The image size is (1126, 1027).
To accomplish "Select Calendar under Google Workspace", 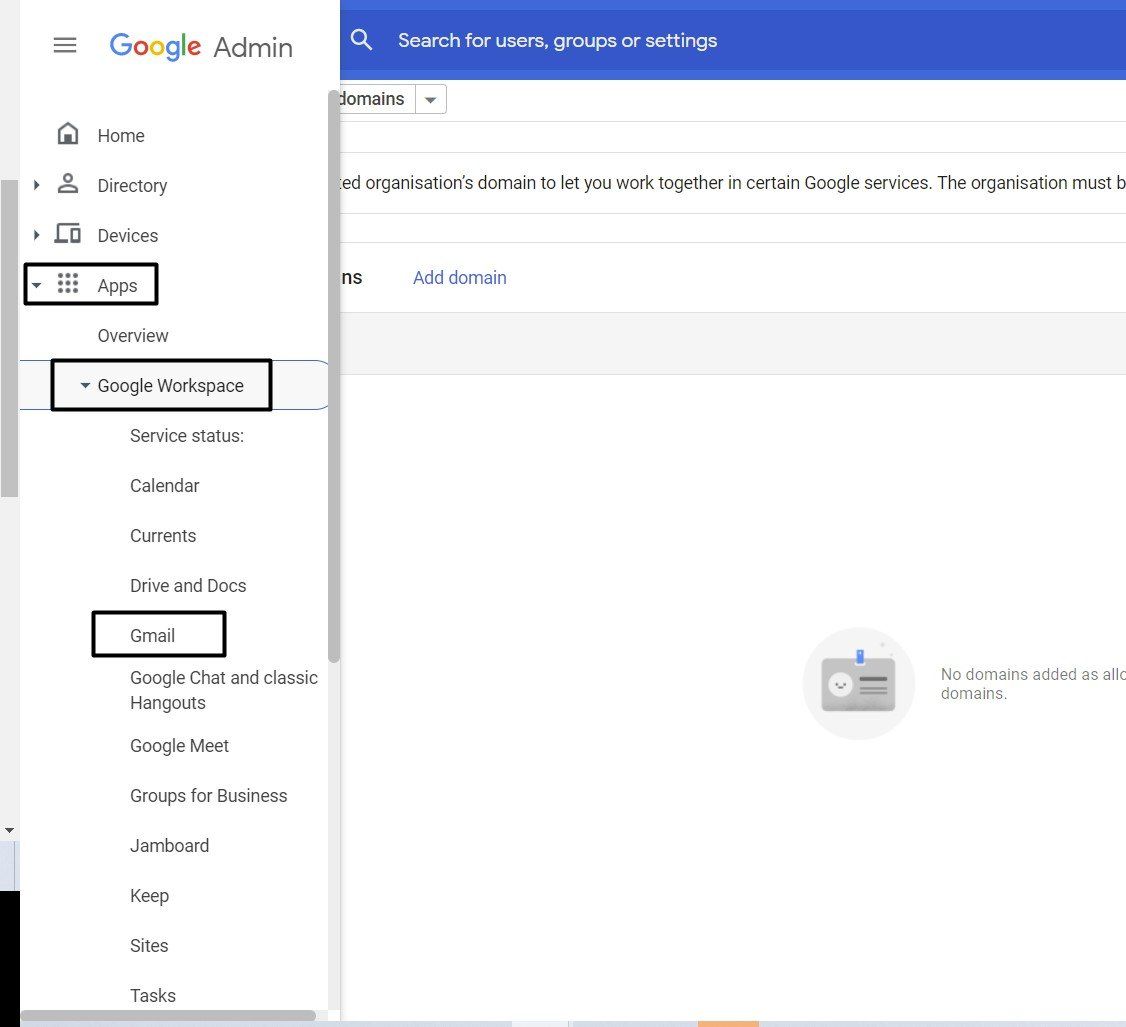I will [x=164, y=485].
